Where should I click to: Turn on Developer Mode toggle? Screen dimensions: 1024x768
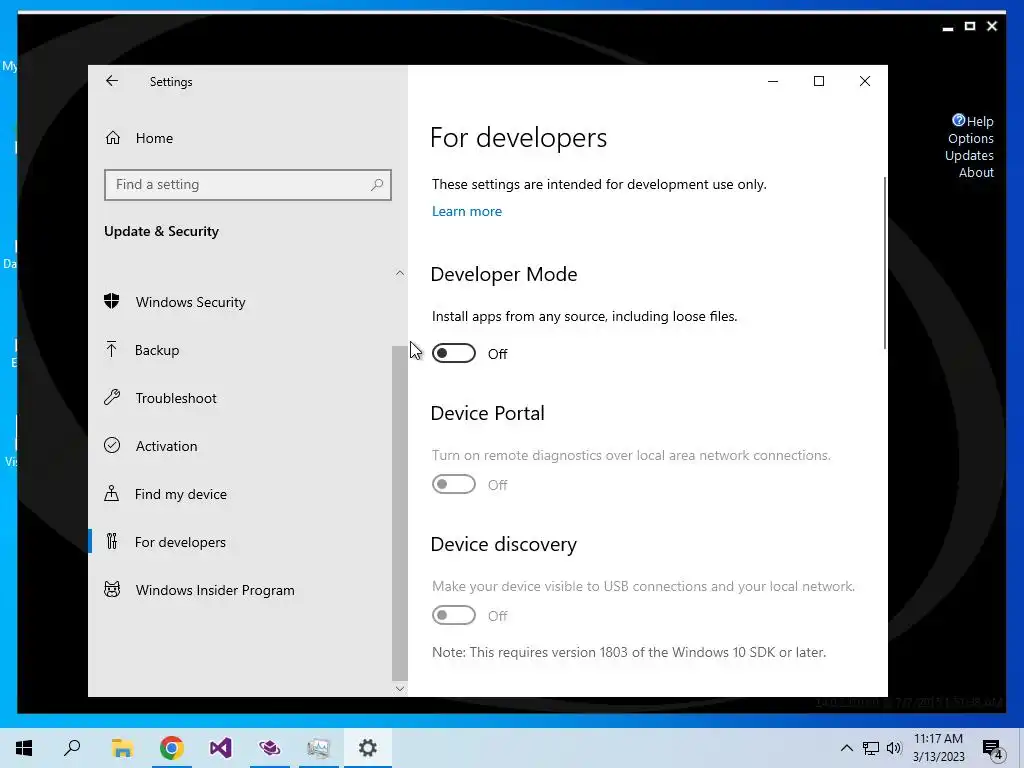[453, 353]
